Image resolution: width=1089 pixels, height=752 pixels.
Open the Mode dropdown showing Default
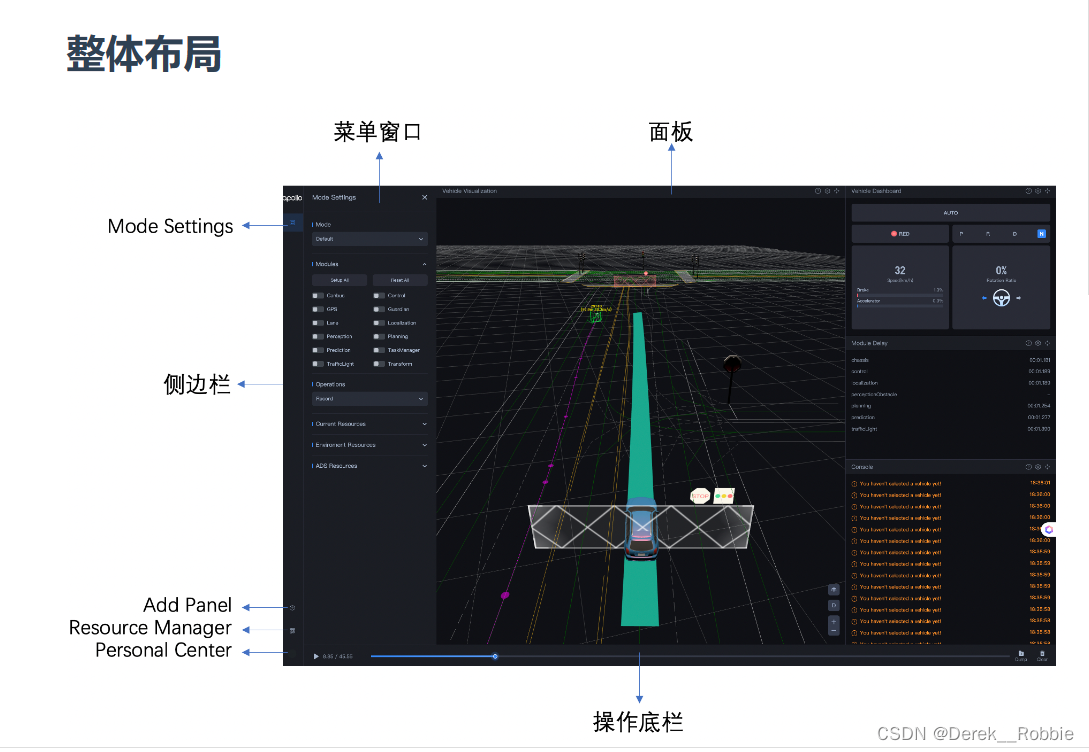369,239
